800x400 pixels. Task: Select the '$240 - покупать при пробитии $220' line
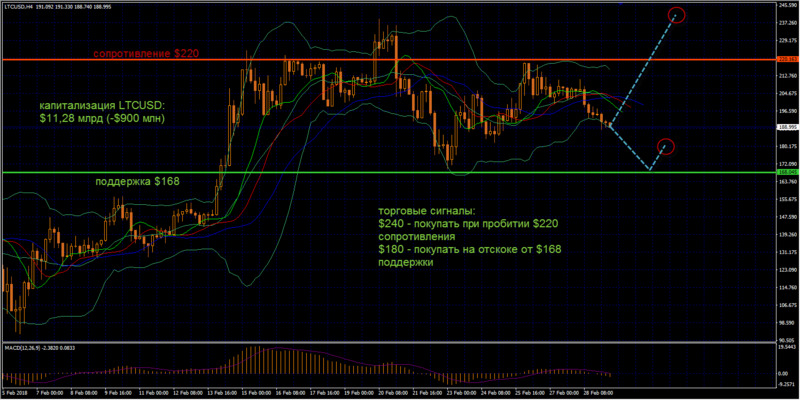[x=468, y=224]
